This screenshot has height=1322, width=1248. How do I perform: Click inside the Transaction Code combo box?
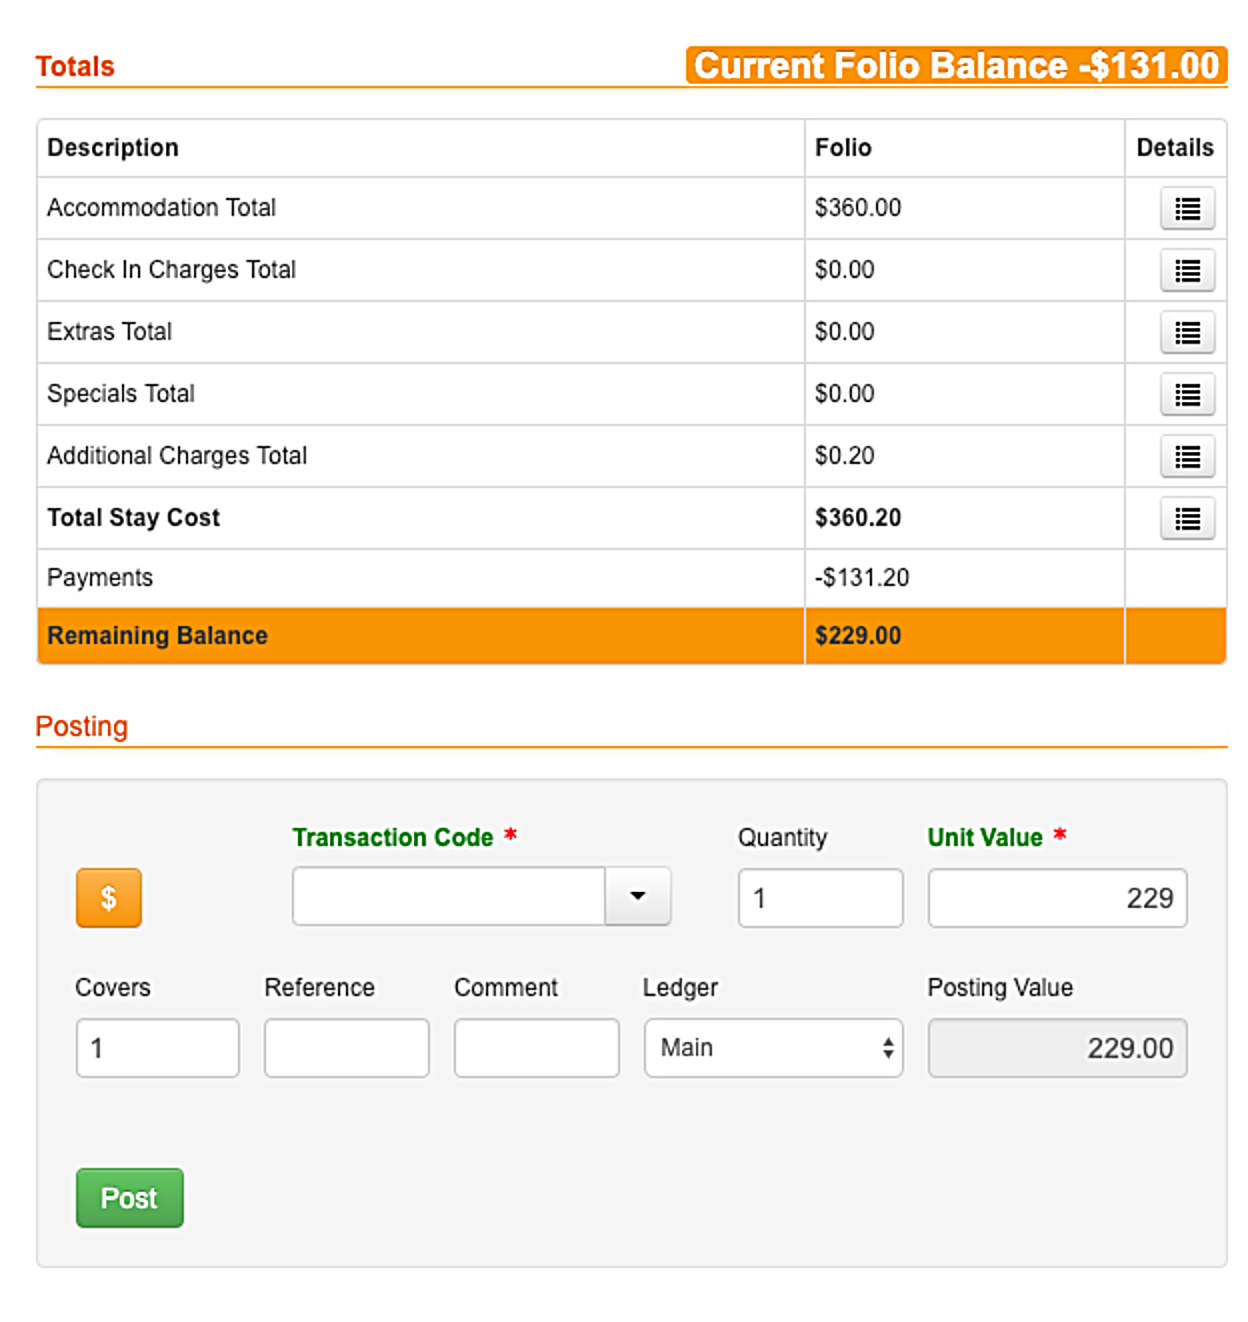point(449,896)
